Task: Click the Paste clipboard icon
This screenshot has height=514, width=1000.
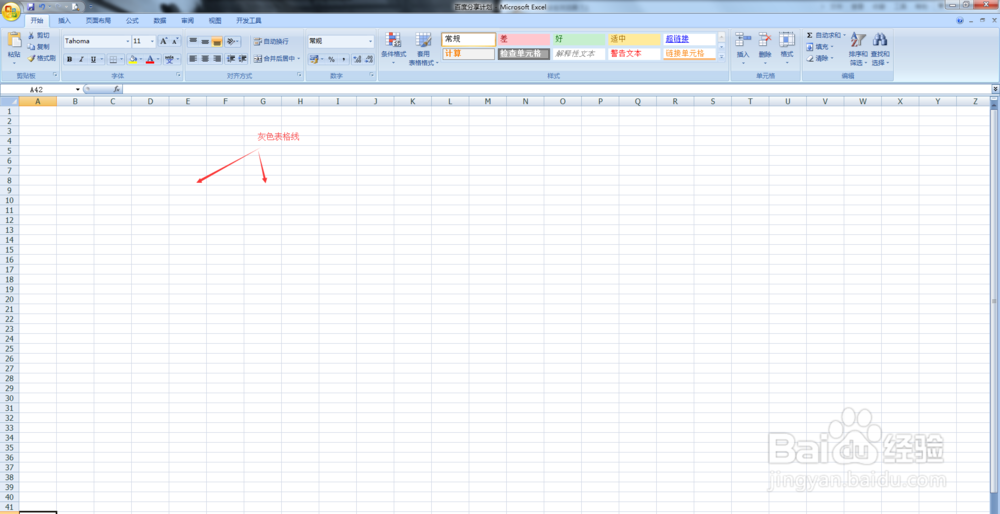Action: (x=13, y=41)
